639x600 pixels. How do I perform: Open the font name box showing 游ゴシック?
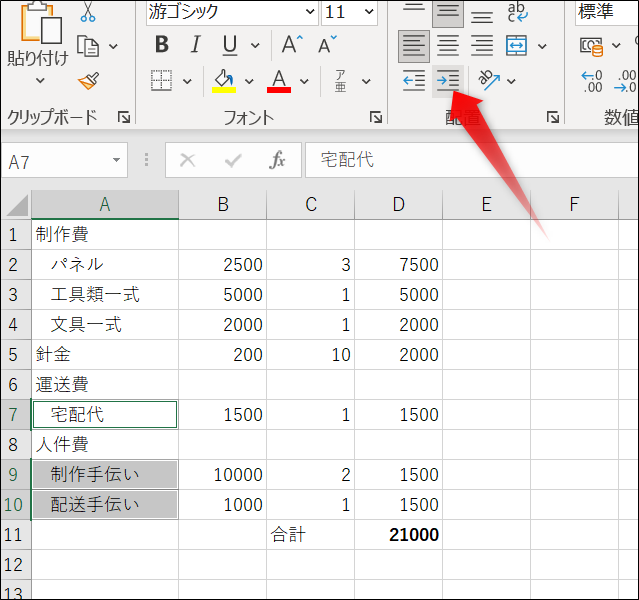(231, 11)
